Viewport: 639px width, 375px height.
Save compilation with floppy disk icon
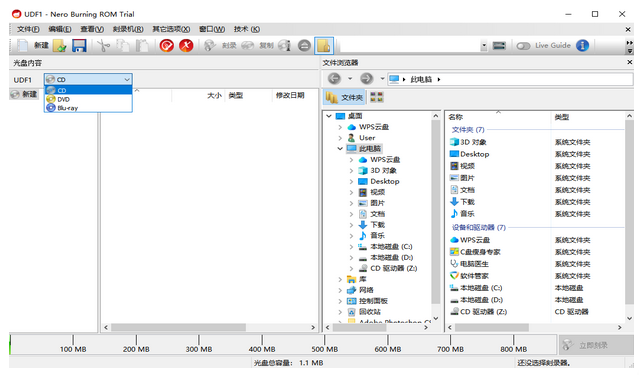(79, 46)
